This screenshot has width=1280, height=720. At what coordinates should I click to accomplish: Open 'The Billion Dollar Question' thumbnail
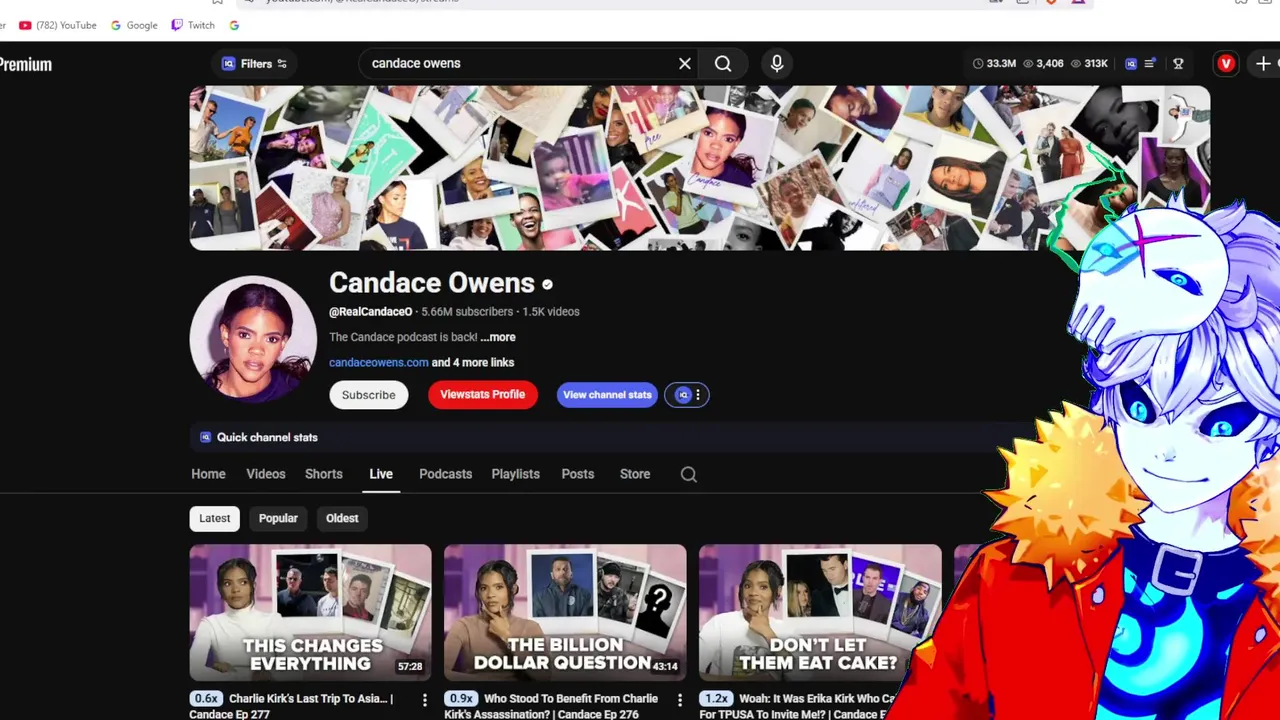(565, 612)
